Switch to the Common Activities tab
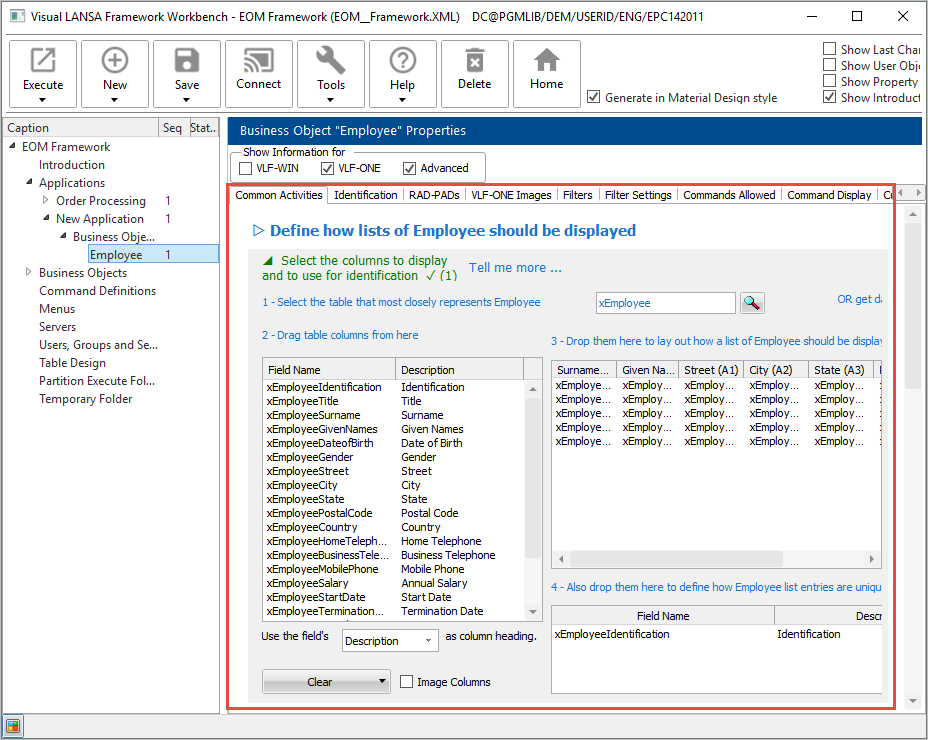This screenshot has height=740, width=928. click(x=279, y=195)
